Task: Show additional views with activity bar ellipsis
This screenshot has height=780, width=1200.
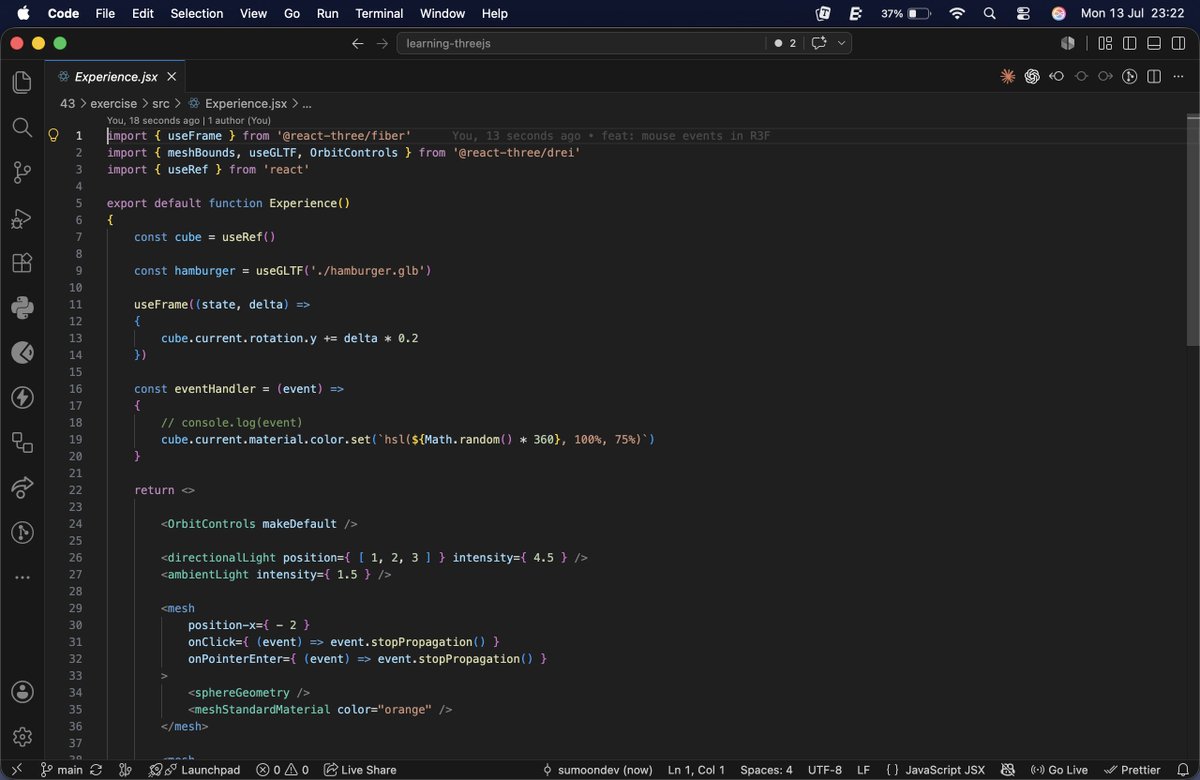Action: click(22, 577)
